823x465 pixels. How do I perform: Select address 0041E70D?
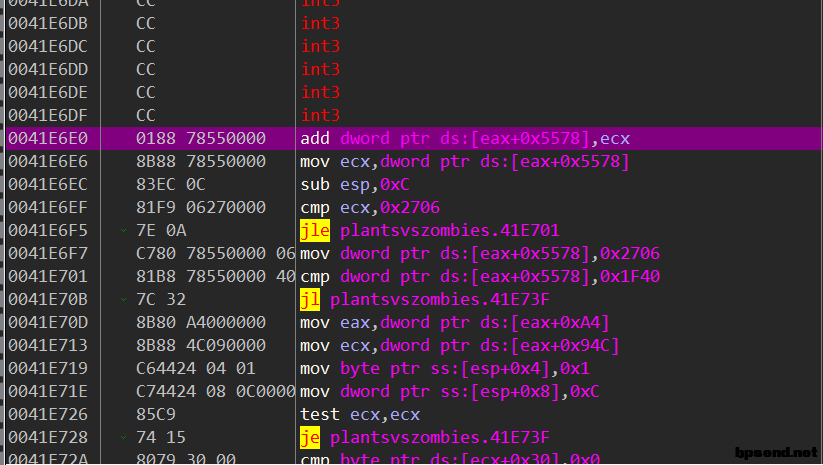point(48,323)
